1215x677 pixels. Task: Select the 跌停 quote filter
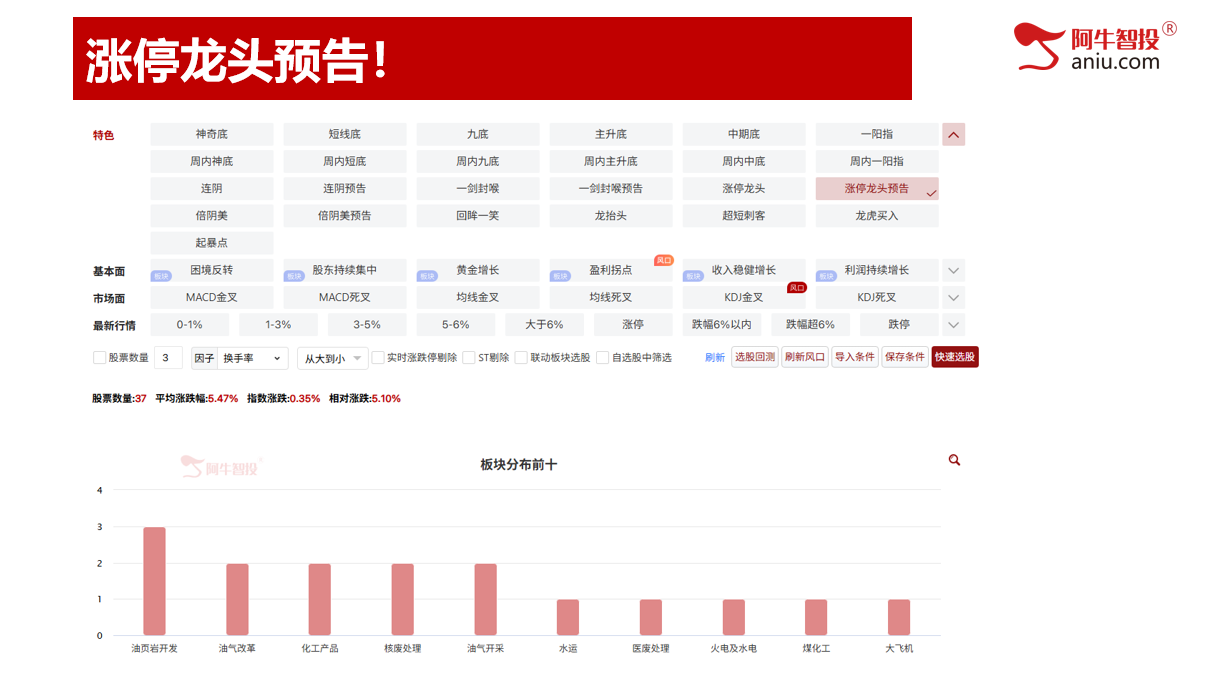pyautogui.click(x=899, y=324)
